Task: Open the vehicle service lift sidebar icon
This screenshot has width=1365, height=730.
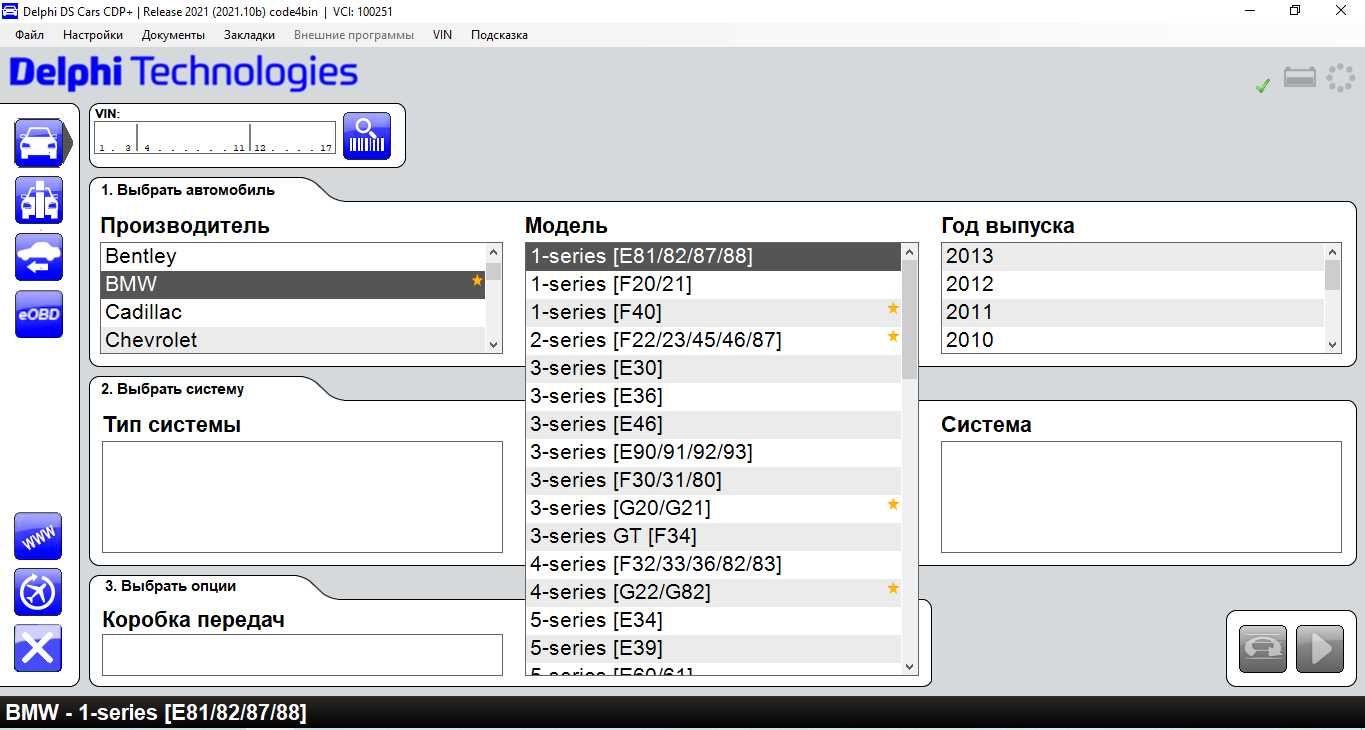Action: 39,200
